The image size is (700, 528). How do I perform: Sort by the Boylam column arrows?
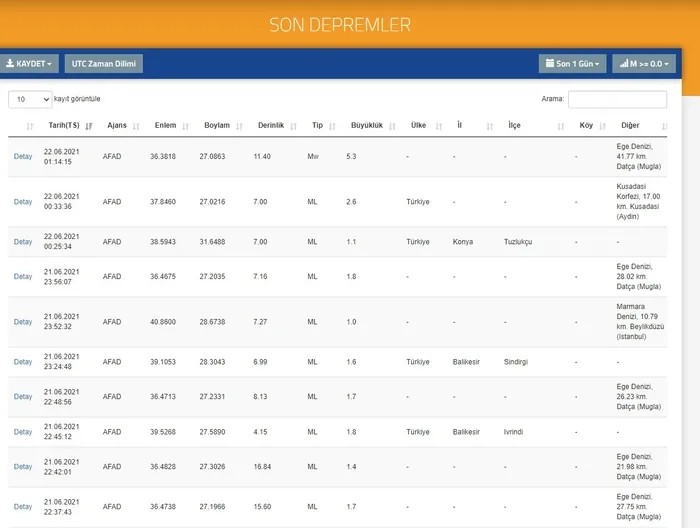[239, 126]
